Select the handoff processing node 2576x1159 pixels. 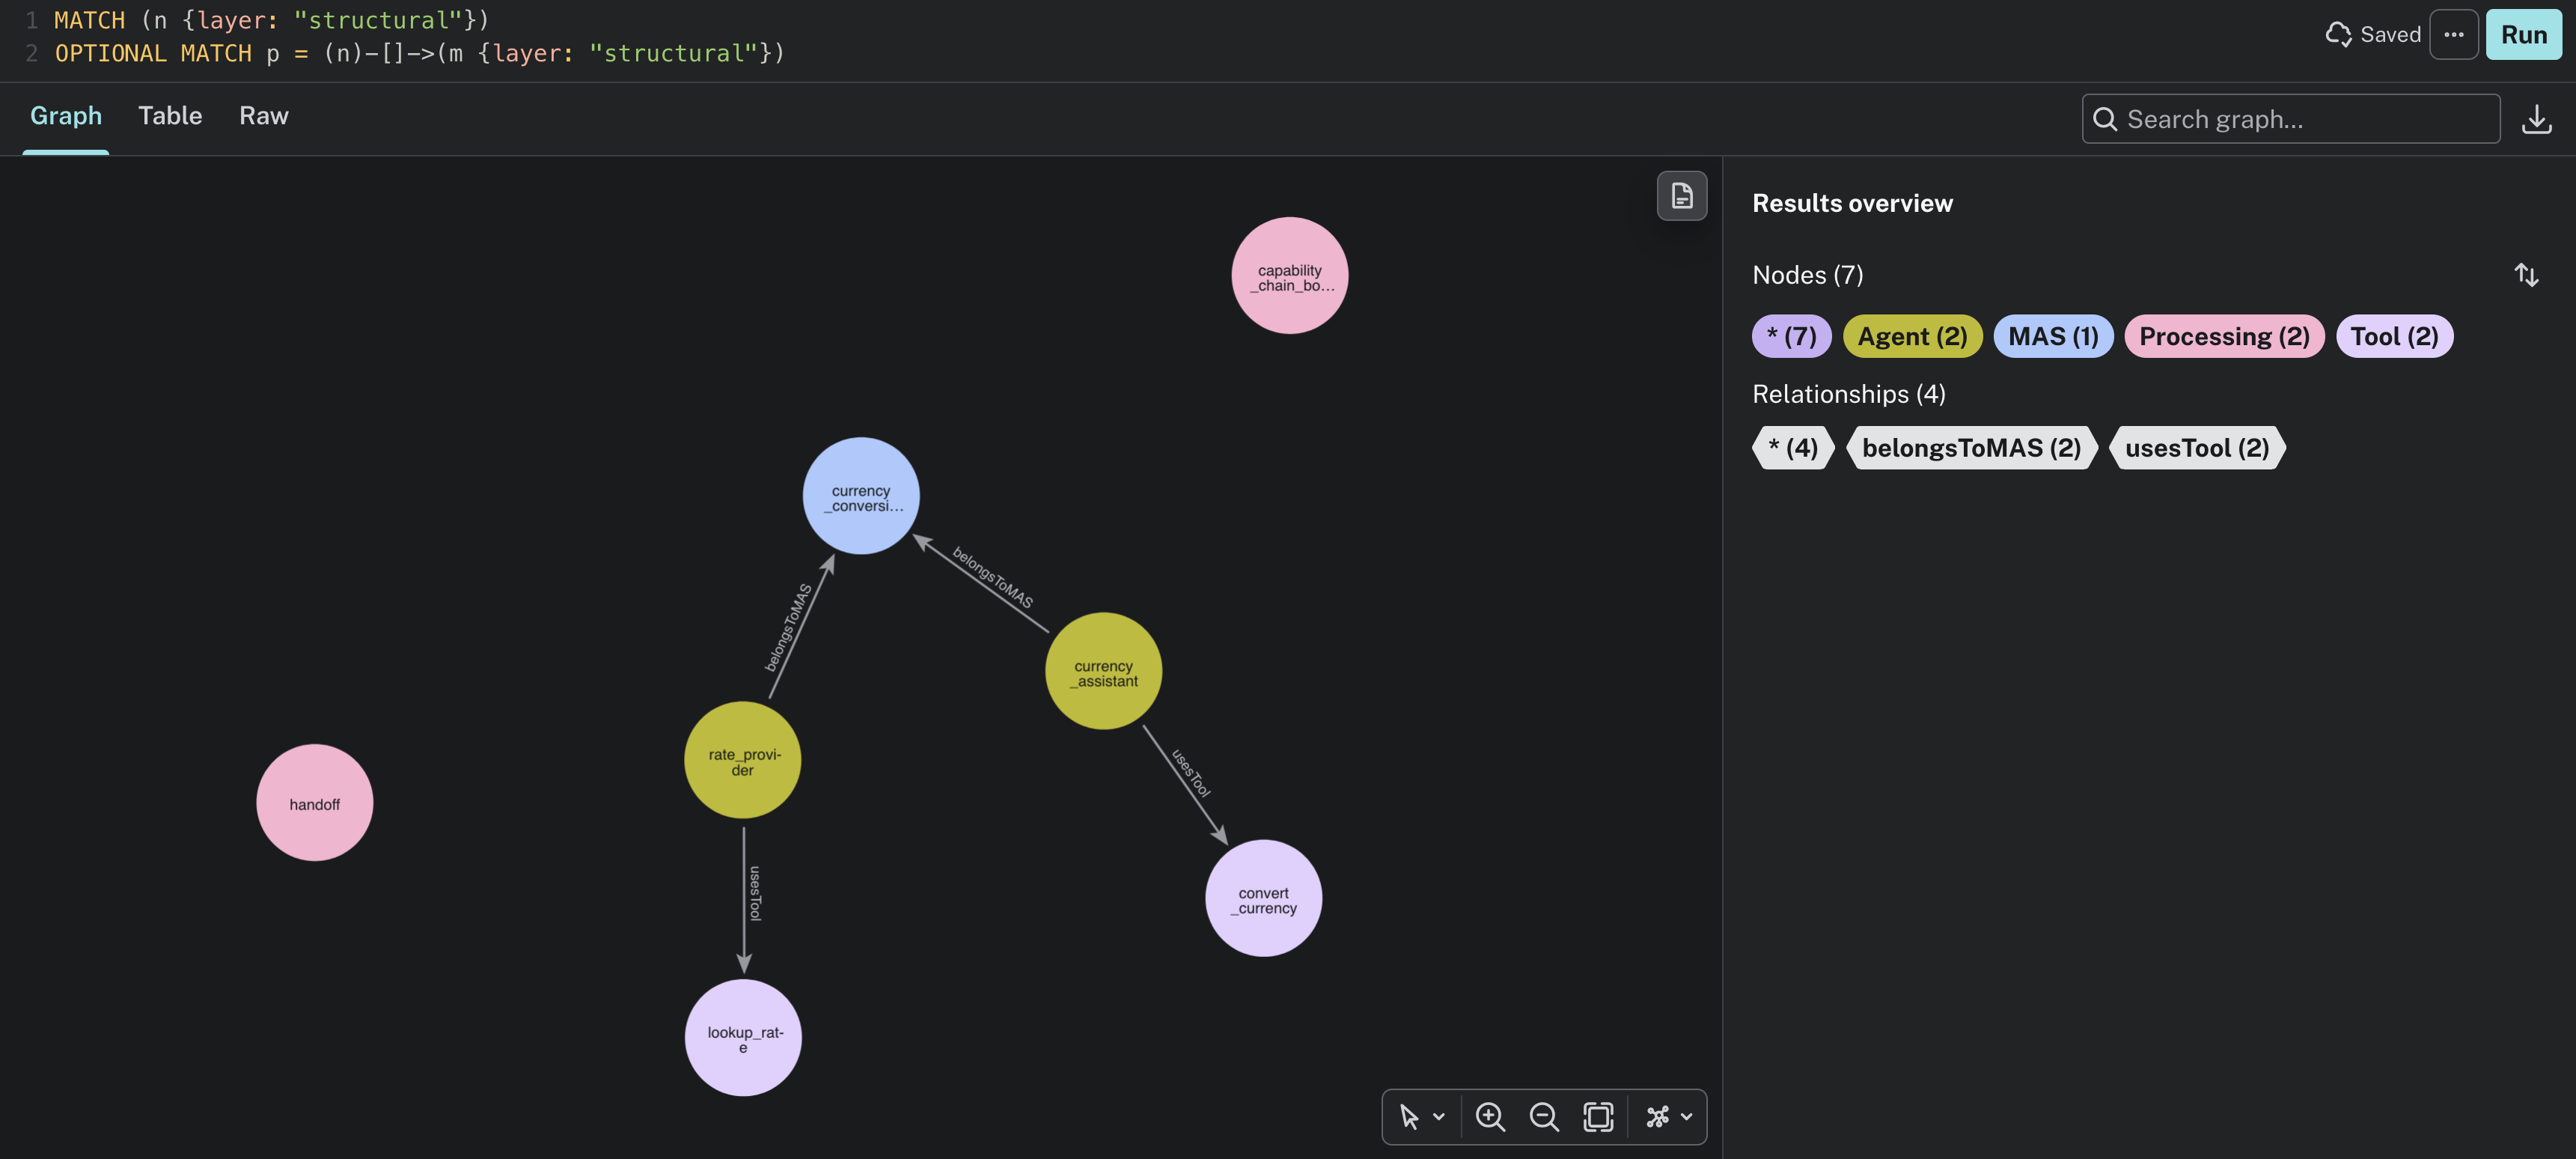point(315,802)
